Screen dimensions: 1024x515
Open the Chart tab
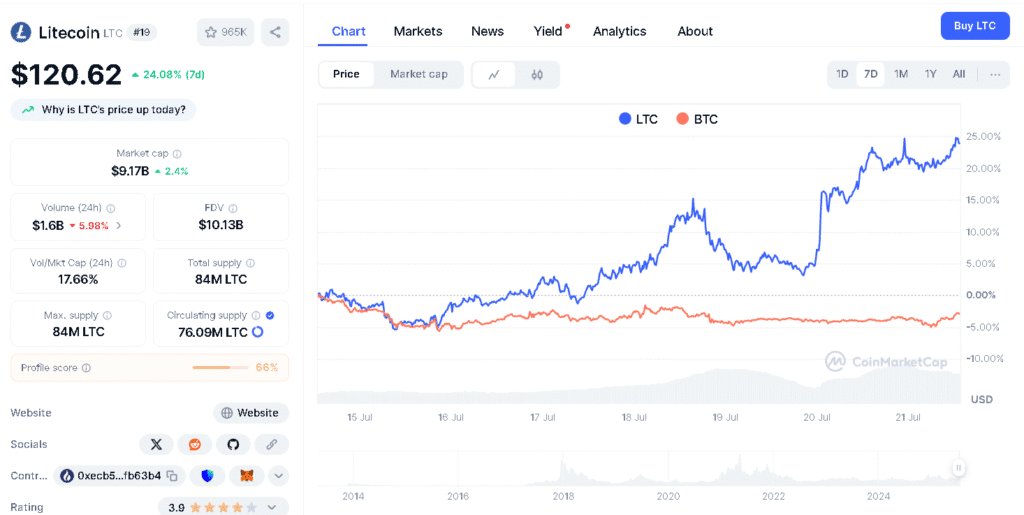(x=348, y=31)
